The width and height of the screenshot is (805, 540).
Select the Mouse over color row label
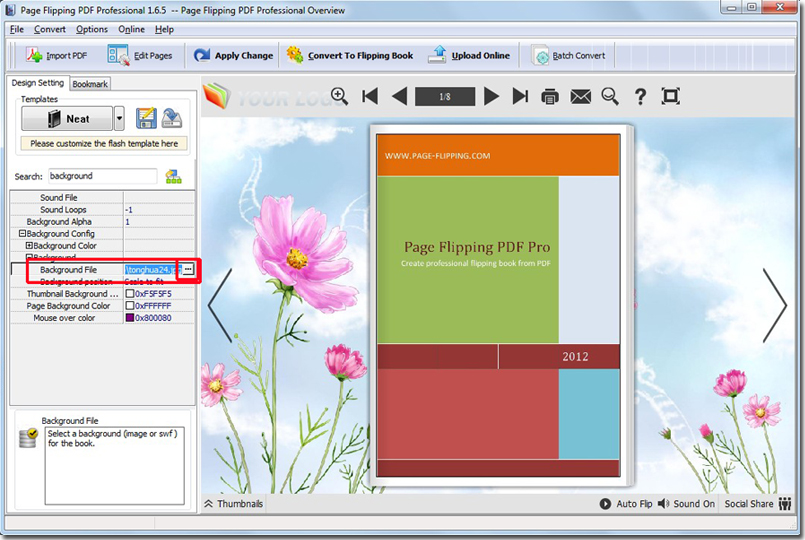click(x=64, y=318)
